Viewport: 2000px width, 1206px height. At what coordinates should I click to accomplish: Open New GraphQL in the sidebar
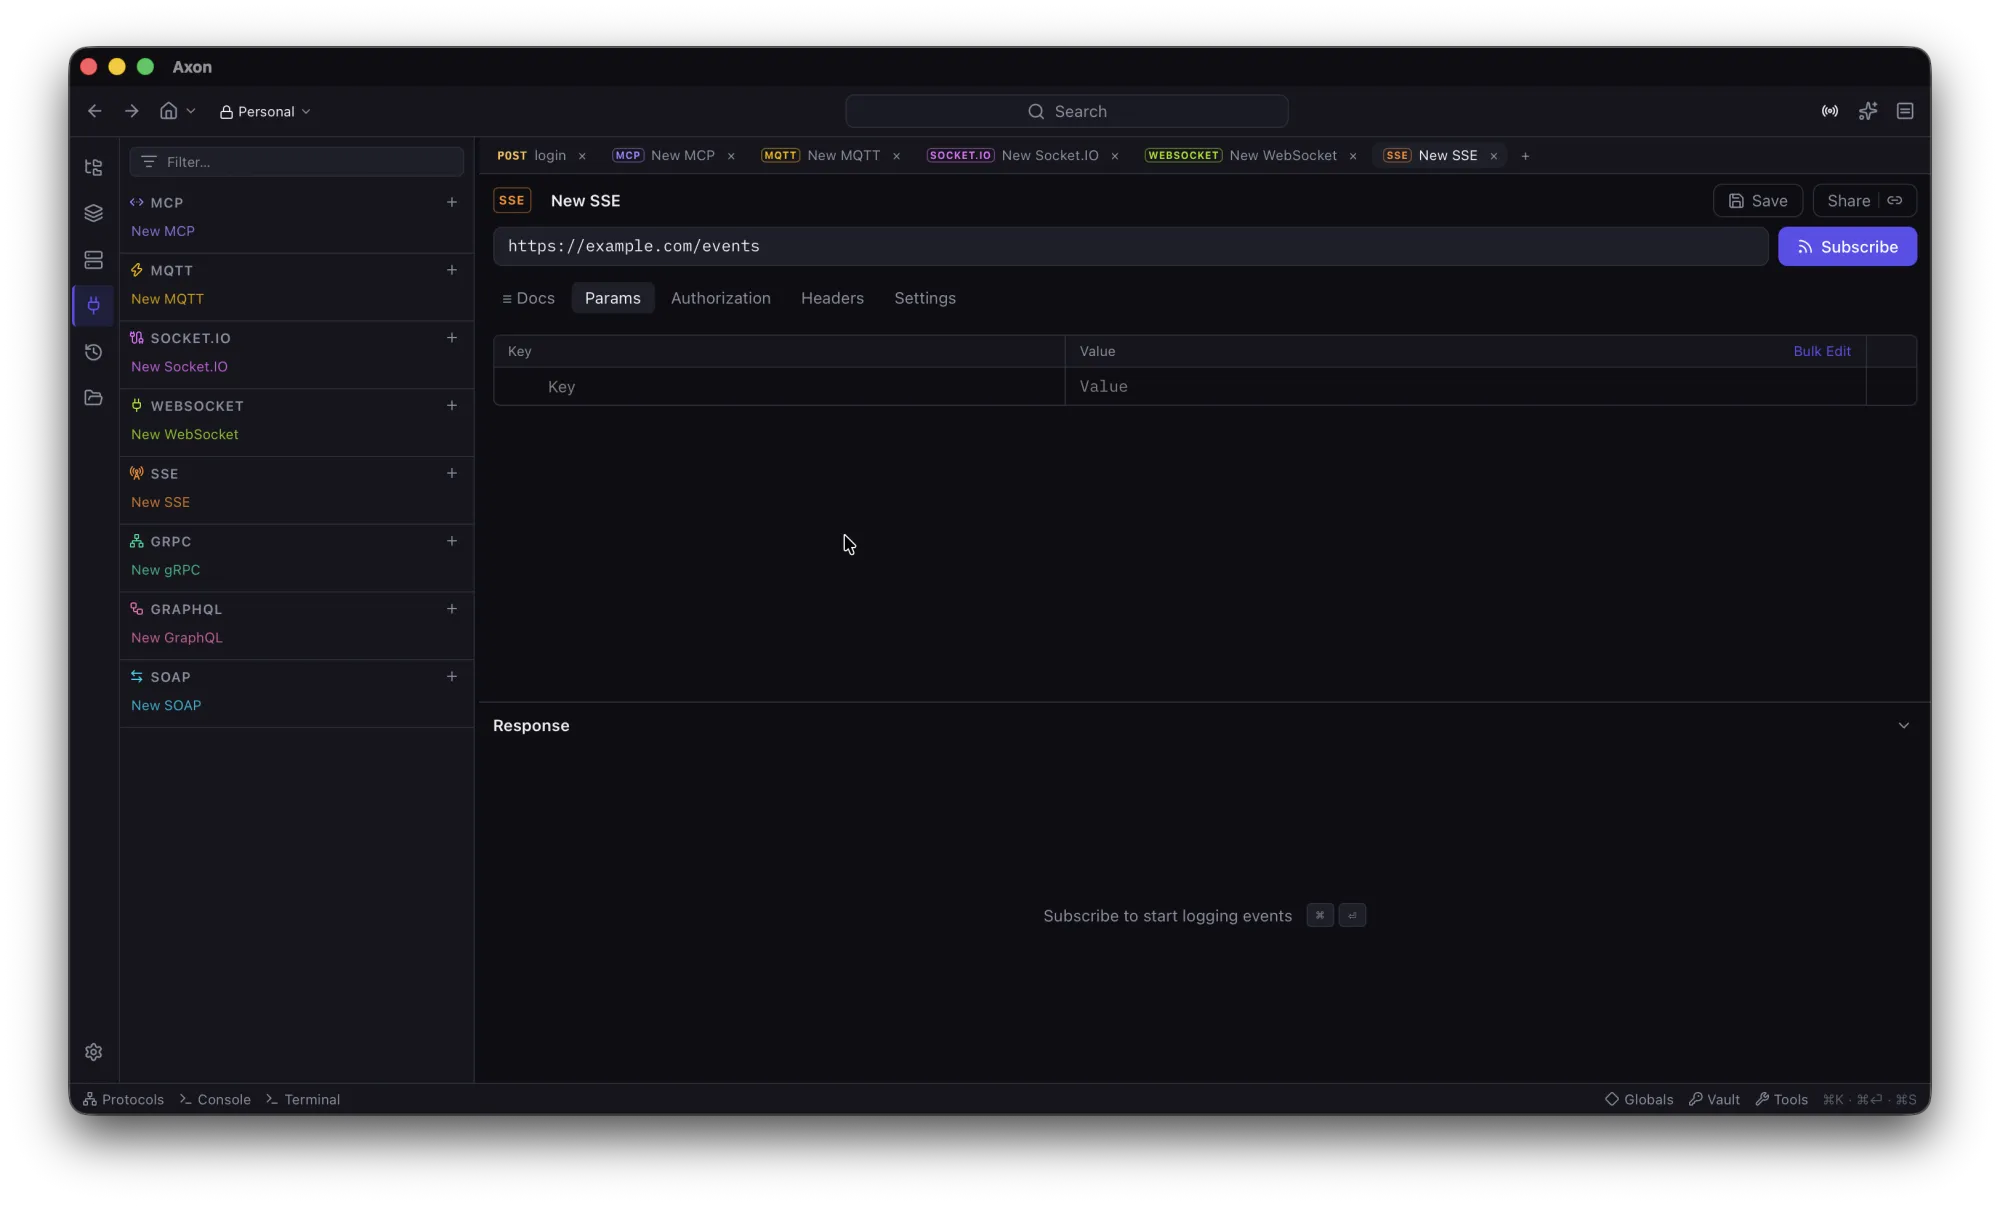pyautogui.click(x=177, y=638)
